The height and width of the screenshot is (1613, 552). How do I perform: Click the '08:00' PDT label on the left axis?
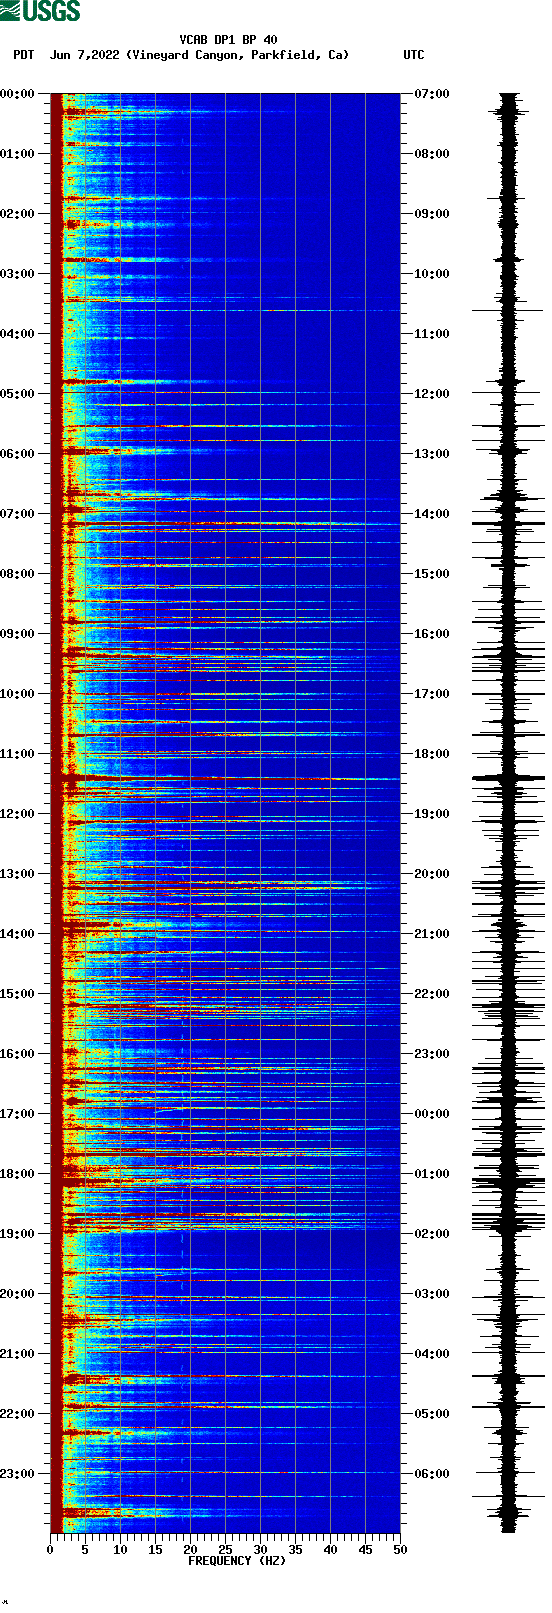pos(18,574)
